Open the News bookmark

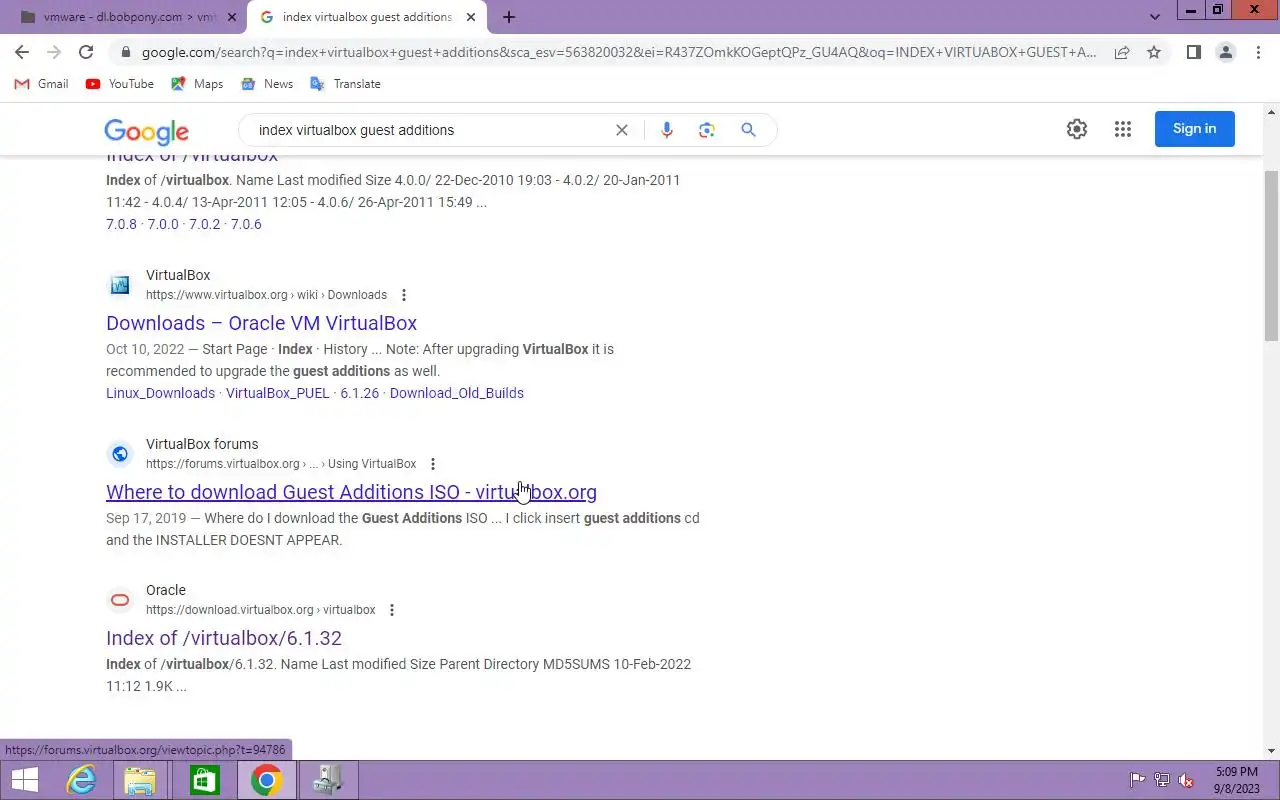(267, 84)
